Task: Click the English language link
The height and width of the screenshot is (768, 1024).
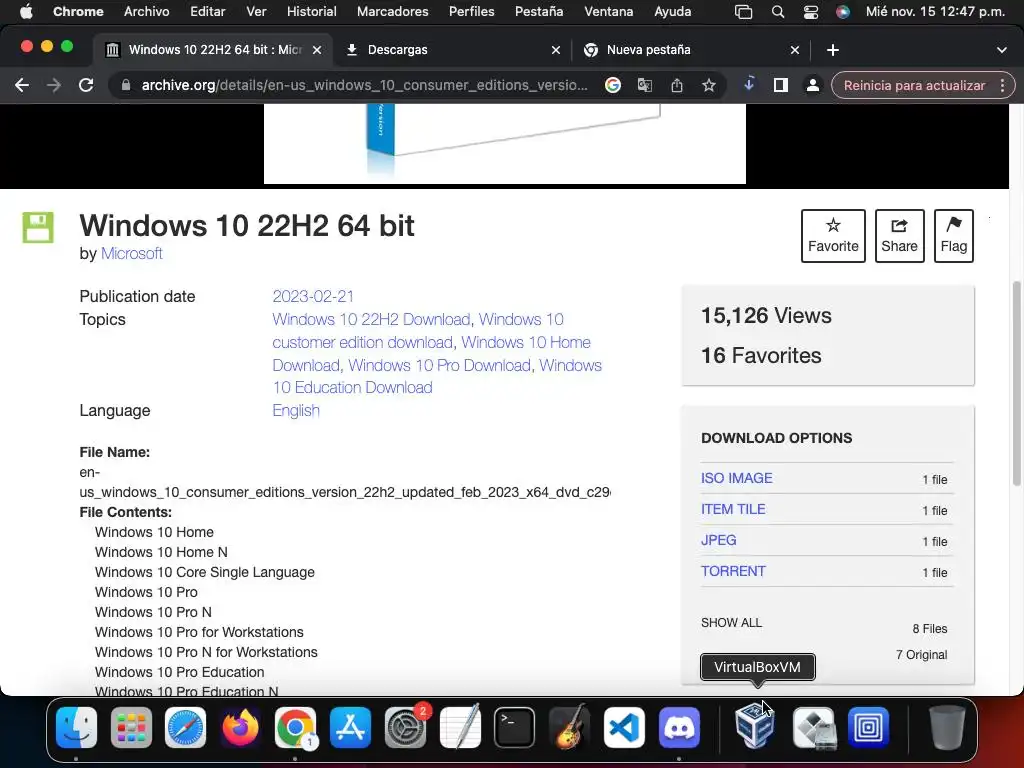Action: coord(296,410)
